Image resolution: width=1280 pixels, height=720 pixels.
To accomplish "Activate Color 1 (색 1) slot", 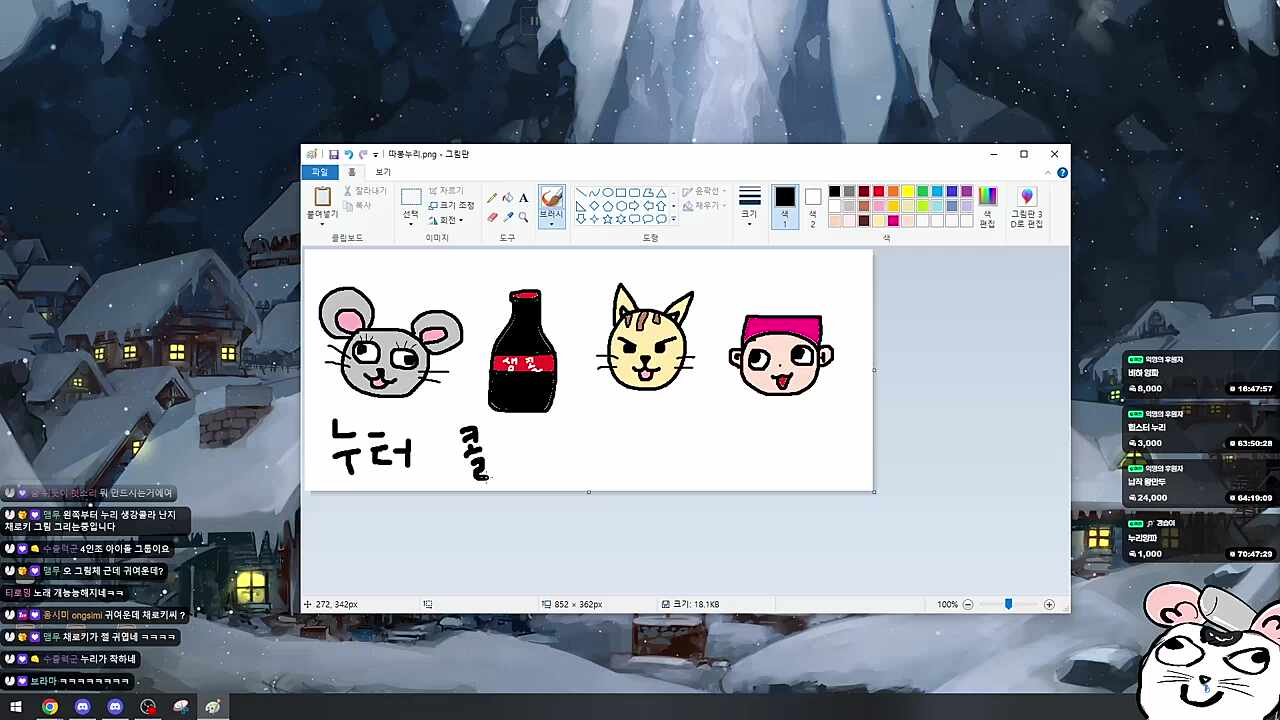I will point(785,207).
